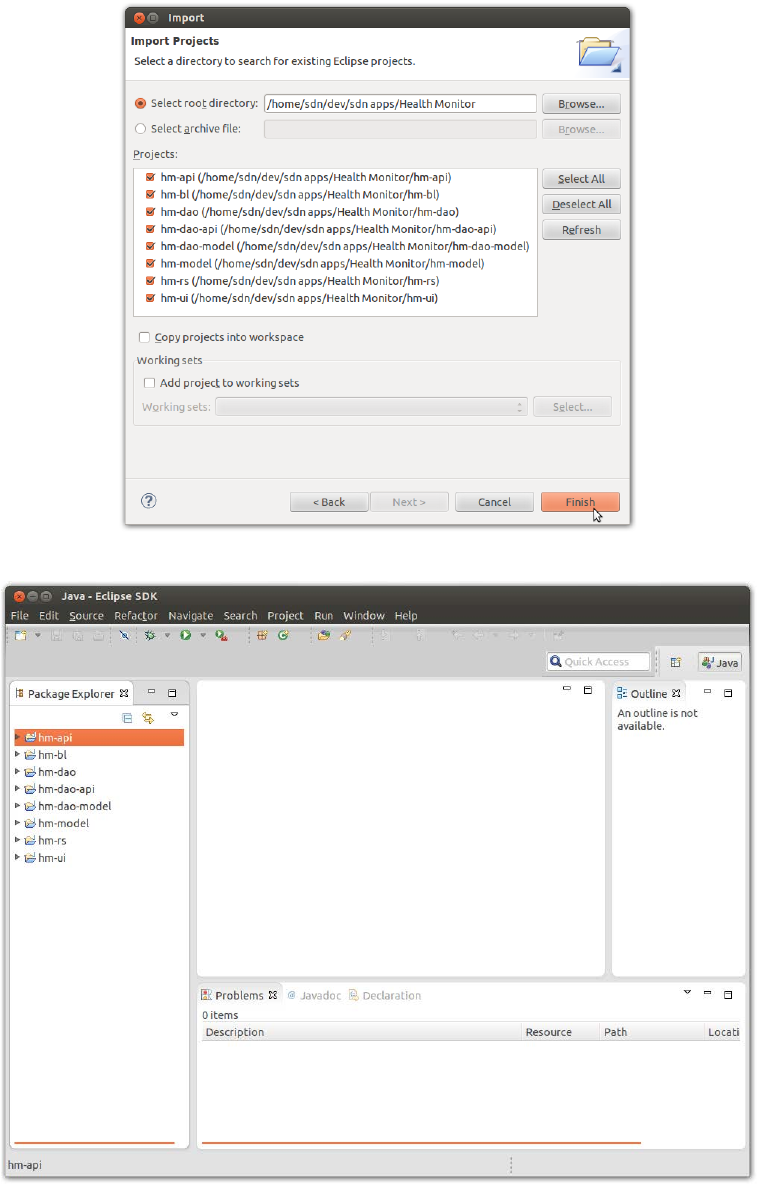Image resolution: width=757 pixels, height=1184 pixels.
Task: Maximize the Problems view
Action: point(728,994)
